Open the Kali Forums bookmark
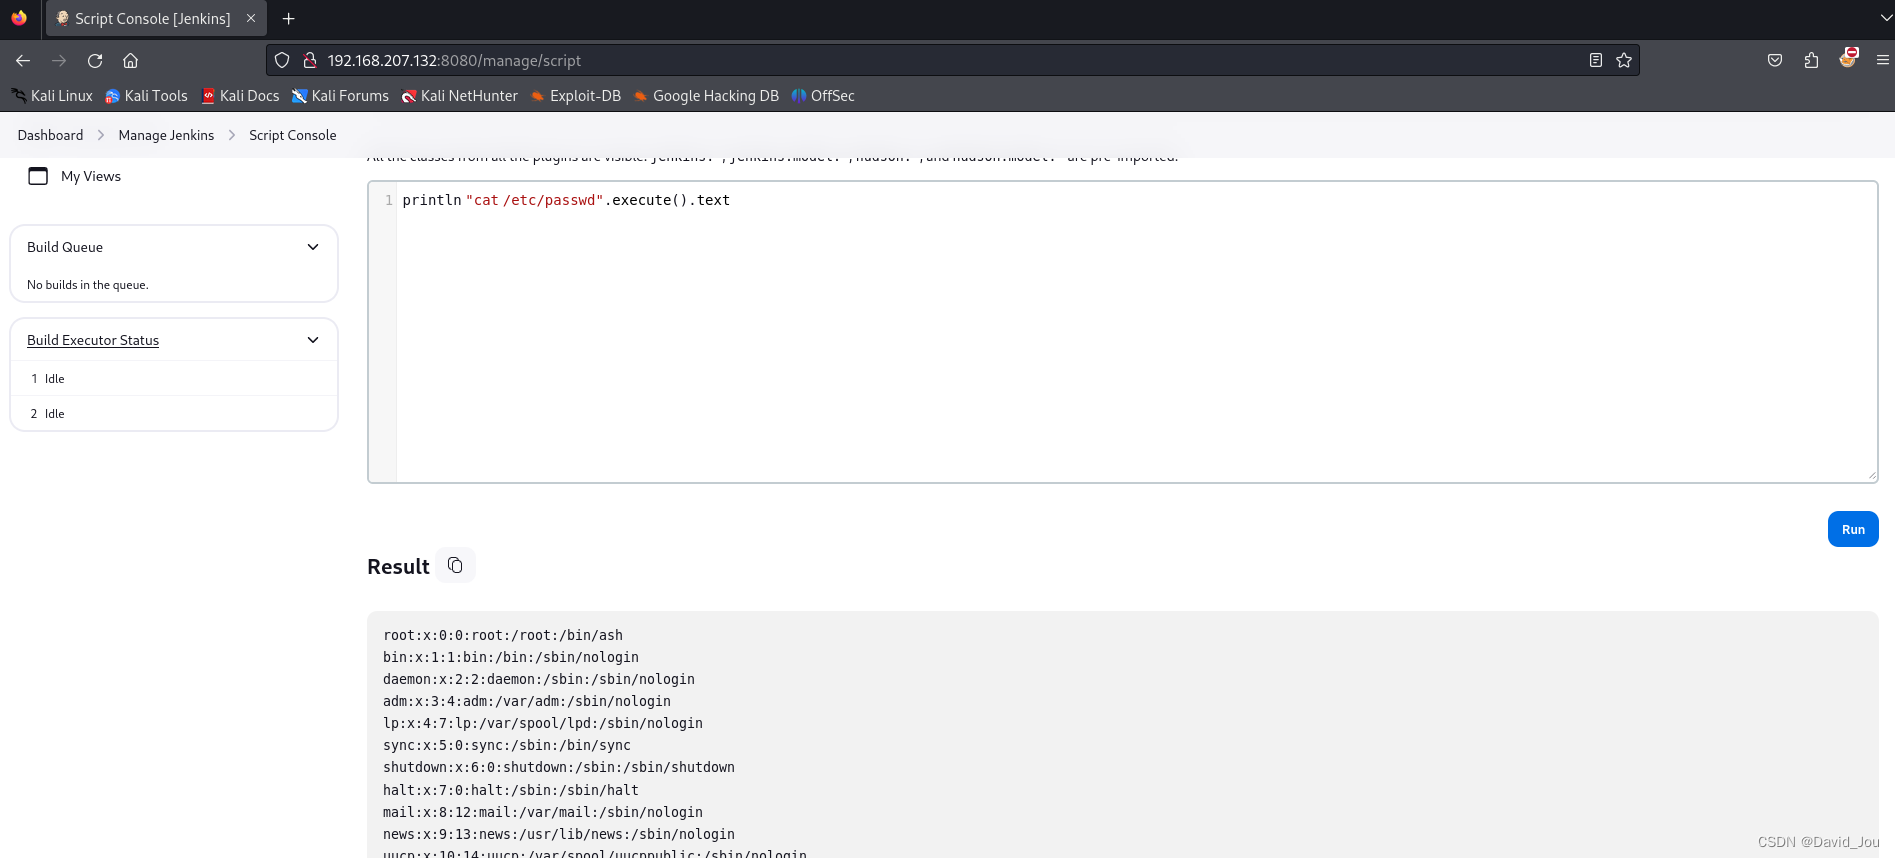 click(x=340, y=96)
